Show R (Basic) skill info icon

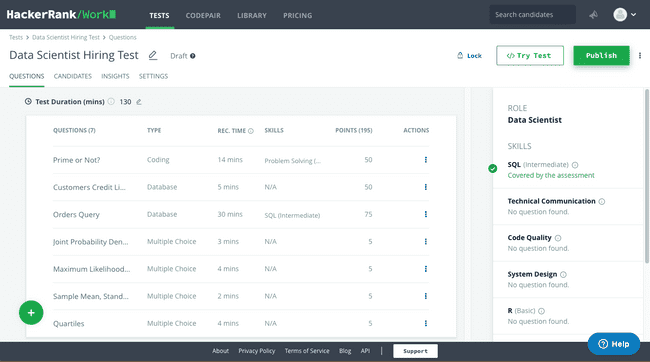coord(541,311)
